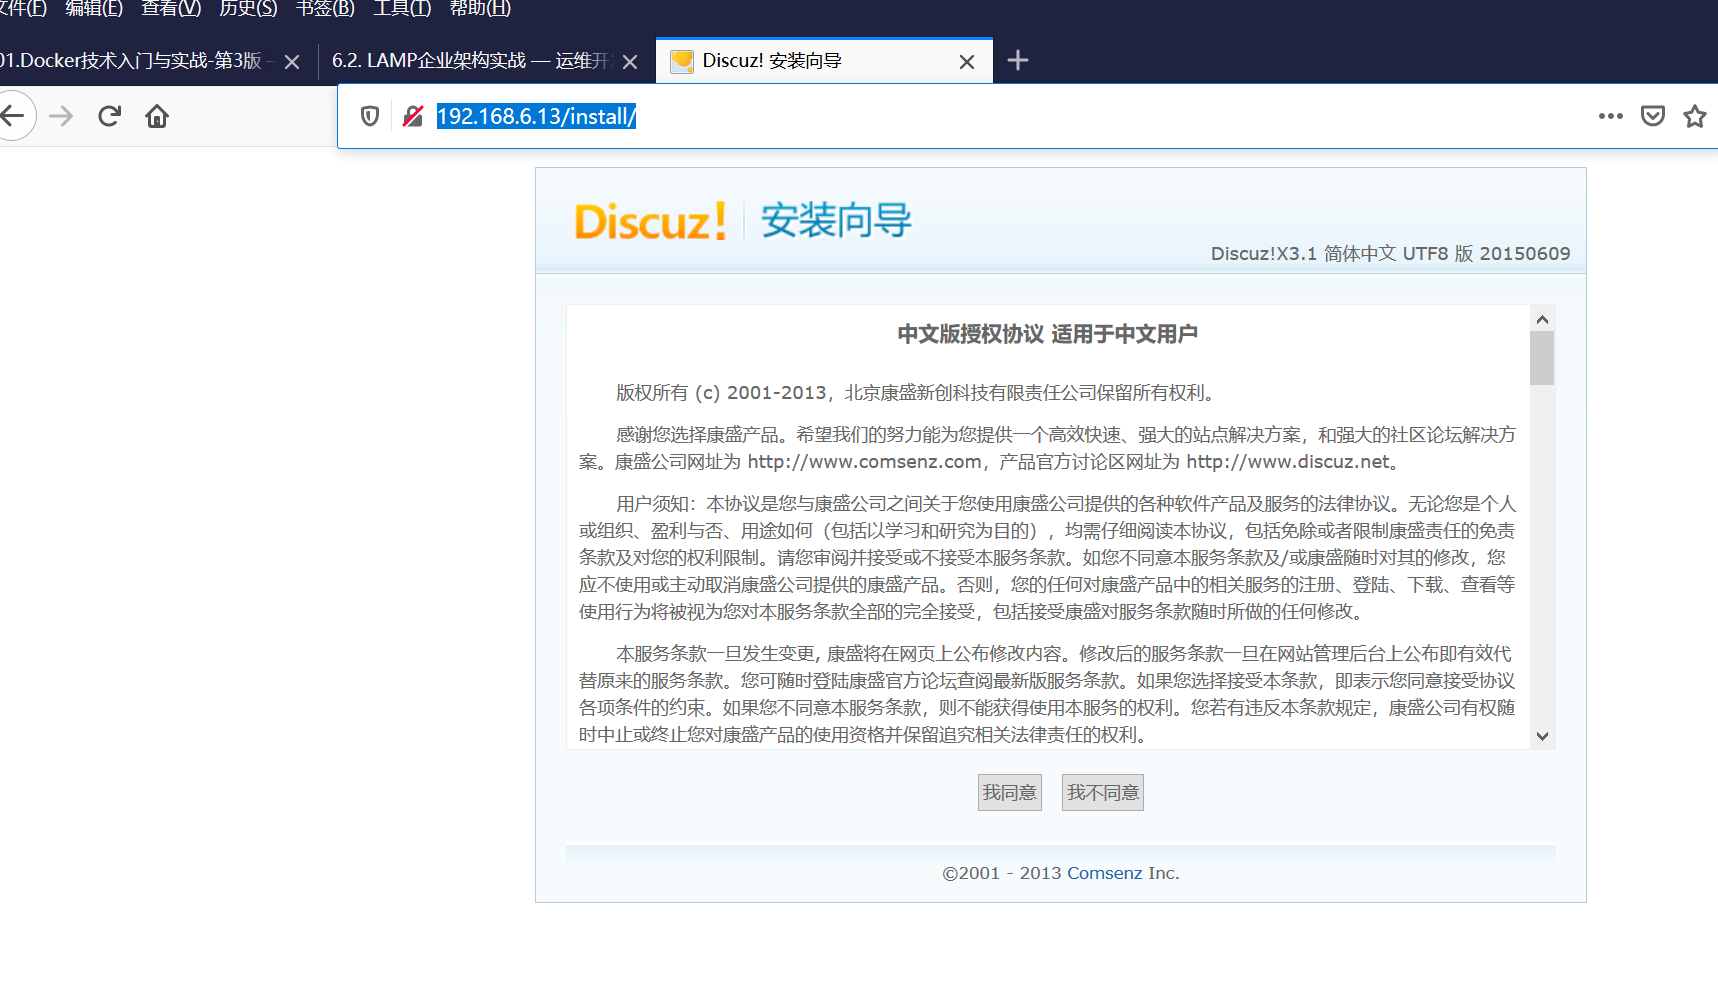Open the Comsenz footer link
Image resolution: width=1718 pixels, height=994 pixels.
[x=1104, y=873]
